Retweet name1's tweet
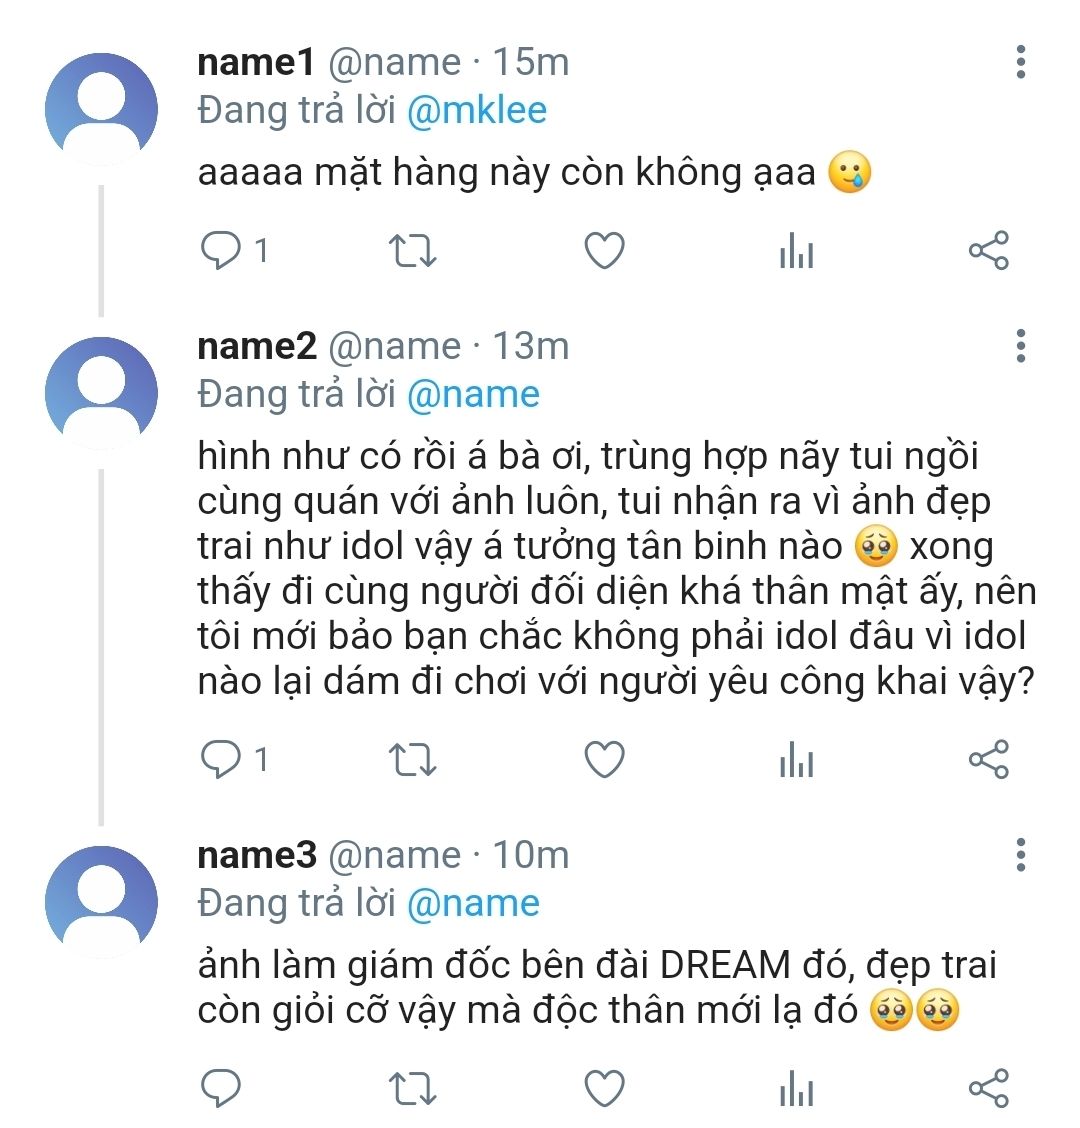This screenshot has height=1128, width=1080. point(412,251)
